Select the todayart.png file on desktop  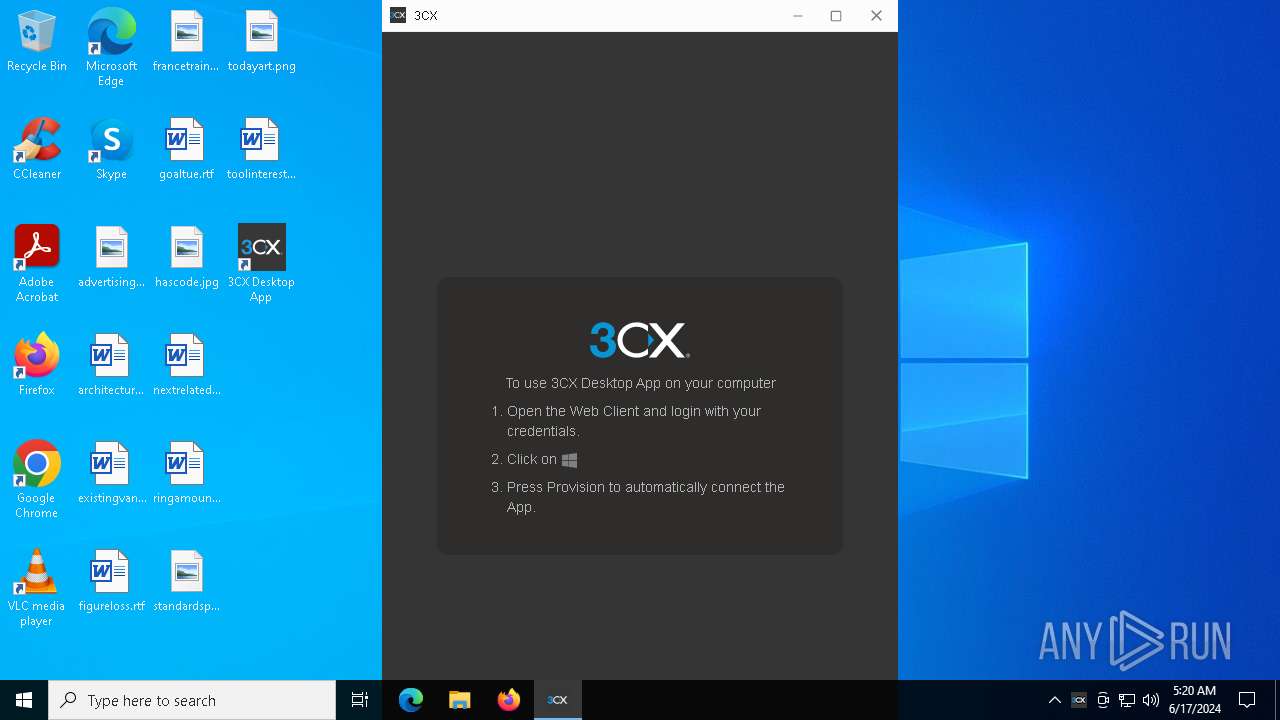click(x=261, y=42)
